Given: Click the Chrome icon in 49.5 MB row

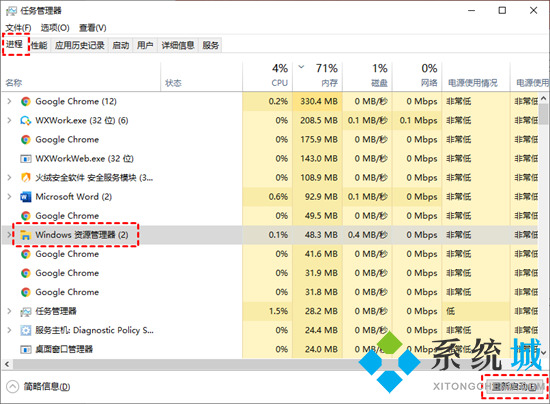Looking at the screenshot, I should 26,216.
